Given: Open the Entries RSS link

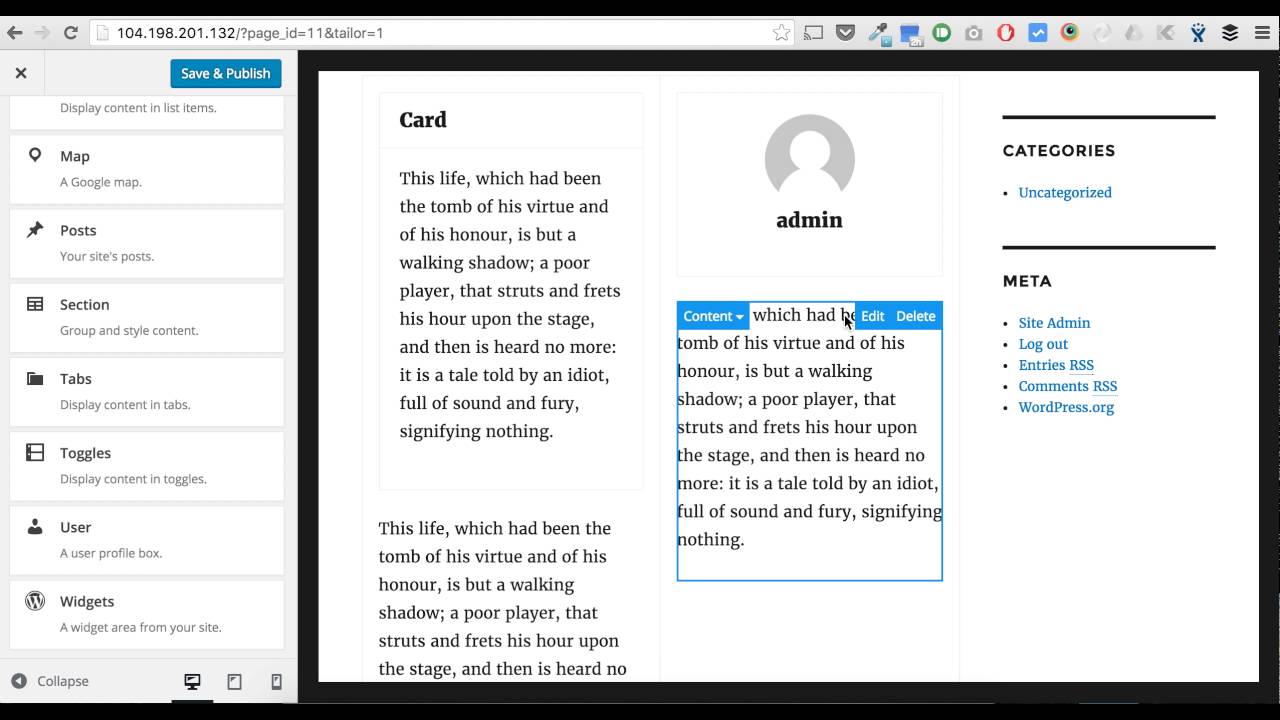Looking at the screenshot, I should (1056, 365).
